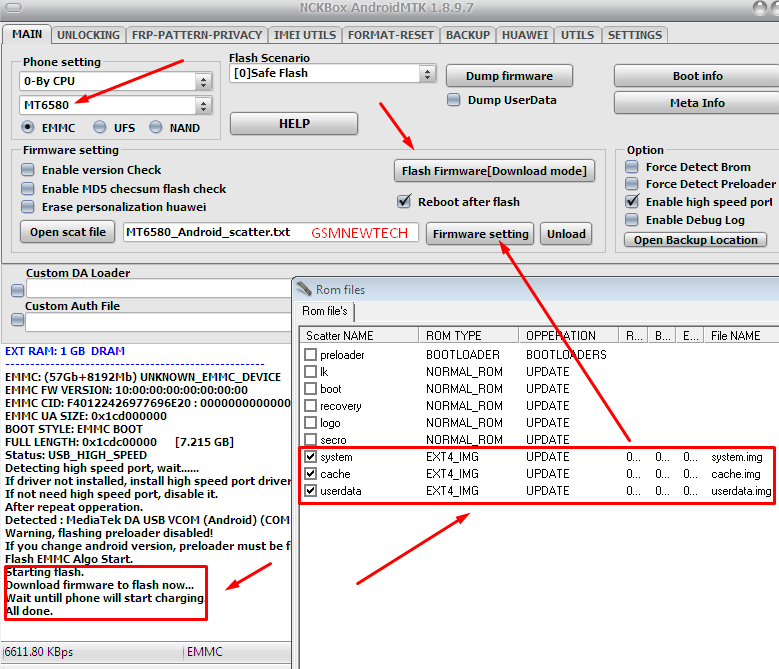779x669 pixels.
Task: Click the Boot info button
Action: [698, 76]
